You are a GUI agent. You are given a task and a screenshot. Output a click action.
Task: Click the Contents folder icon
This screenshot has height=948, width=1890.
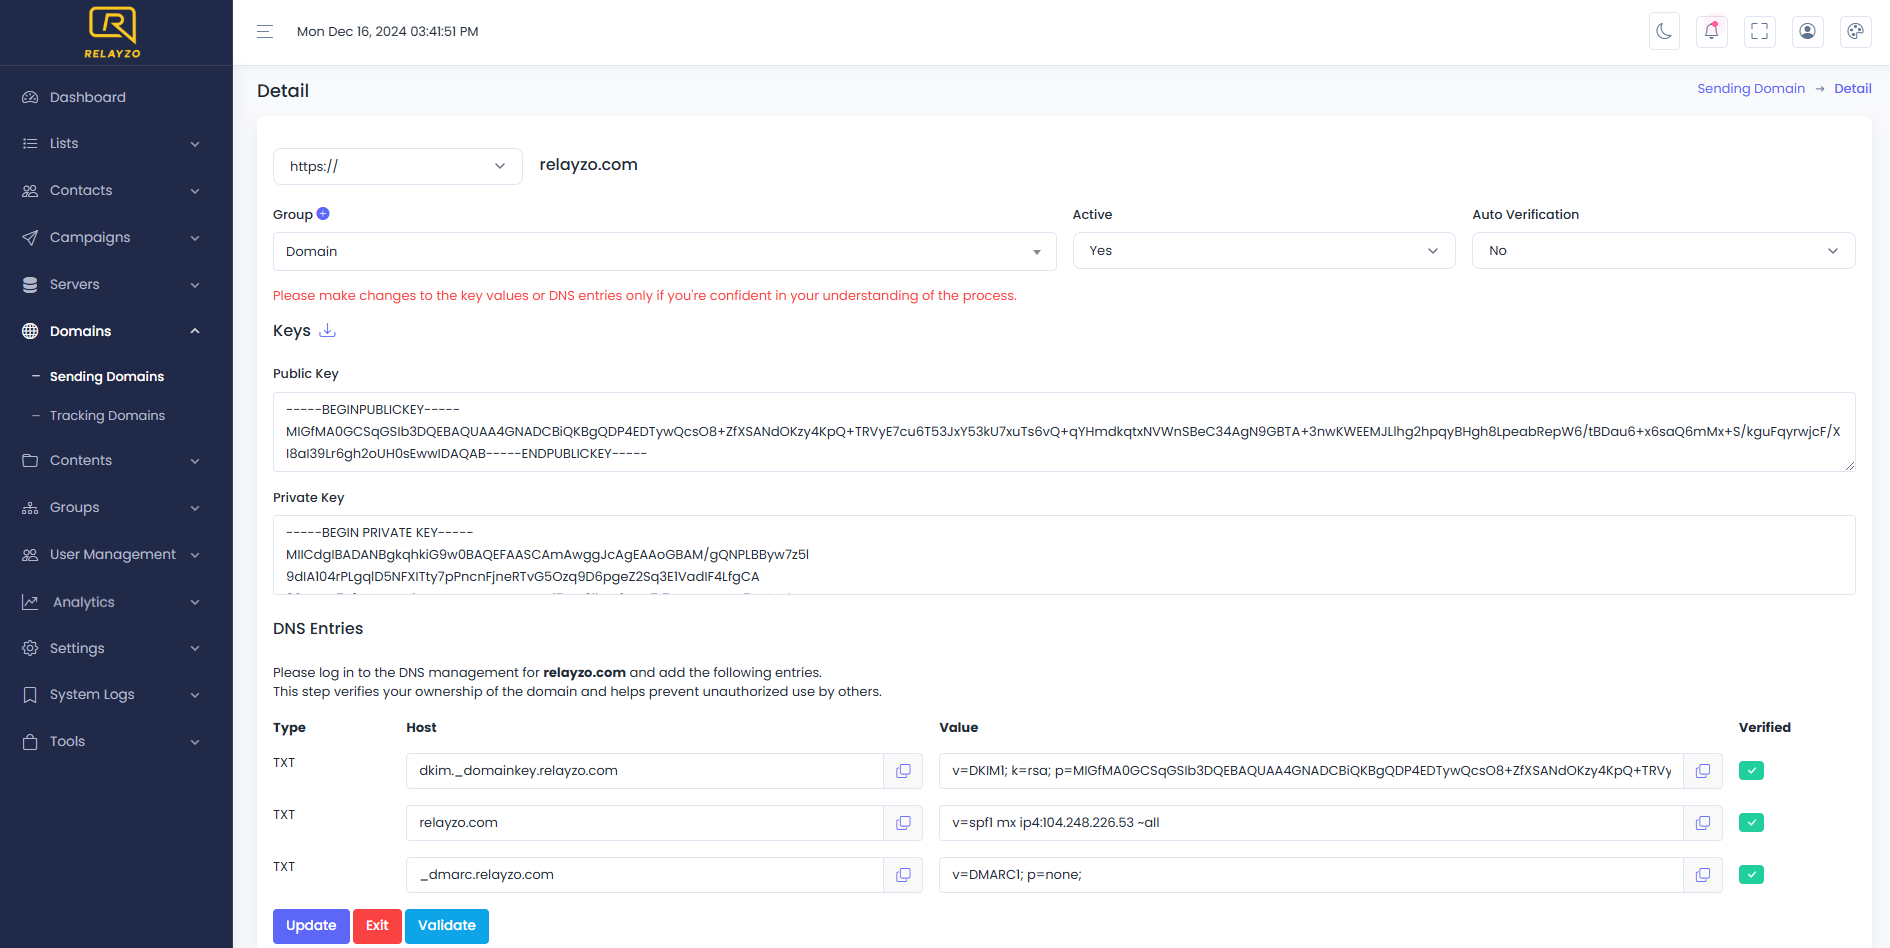pyautogui.click(x=30, y=461)
